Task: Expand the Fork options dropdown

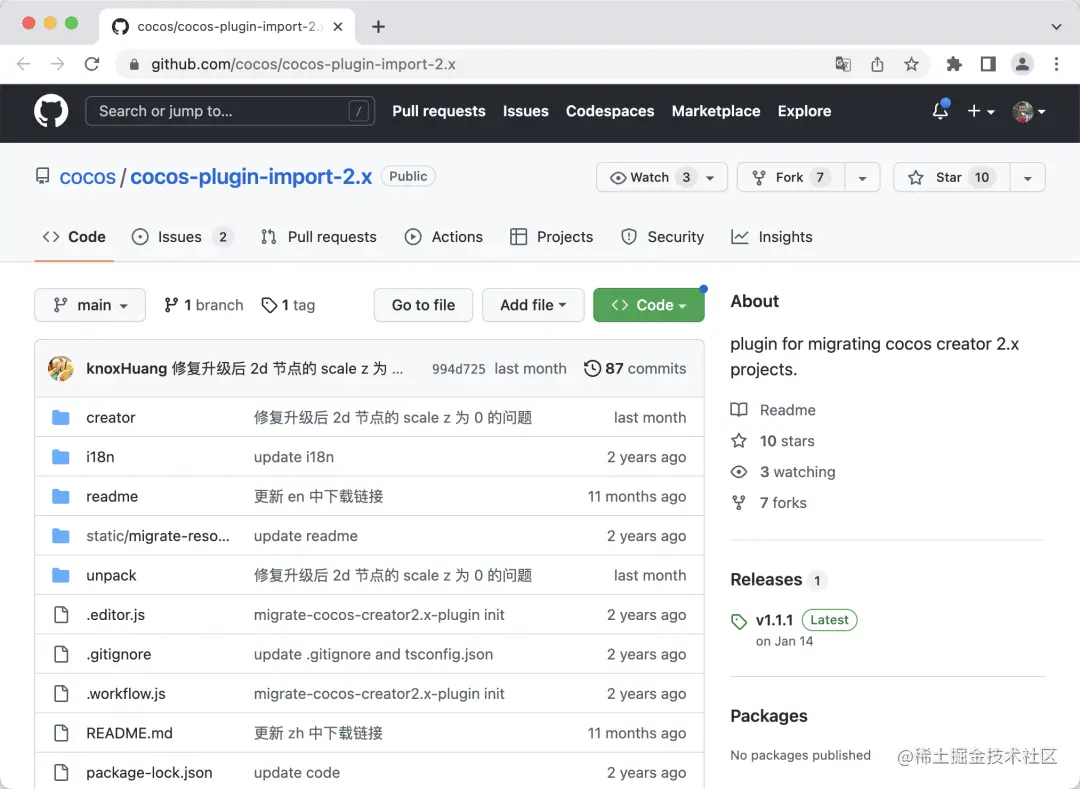Action: pyautogui.click(x=862, y=178)
